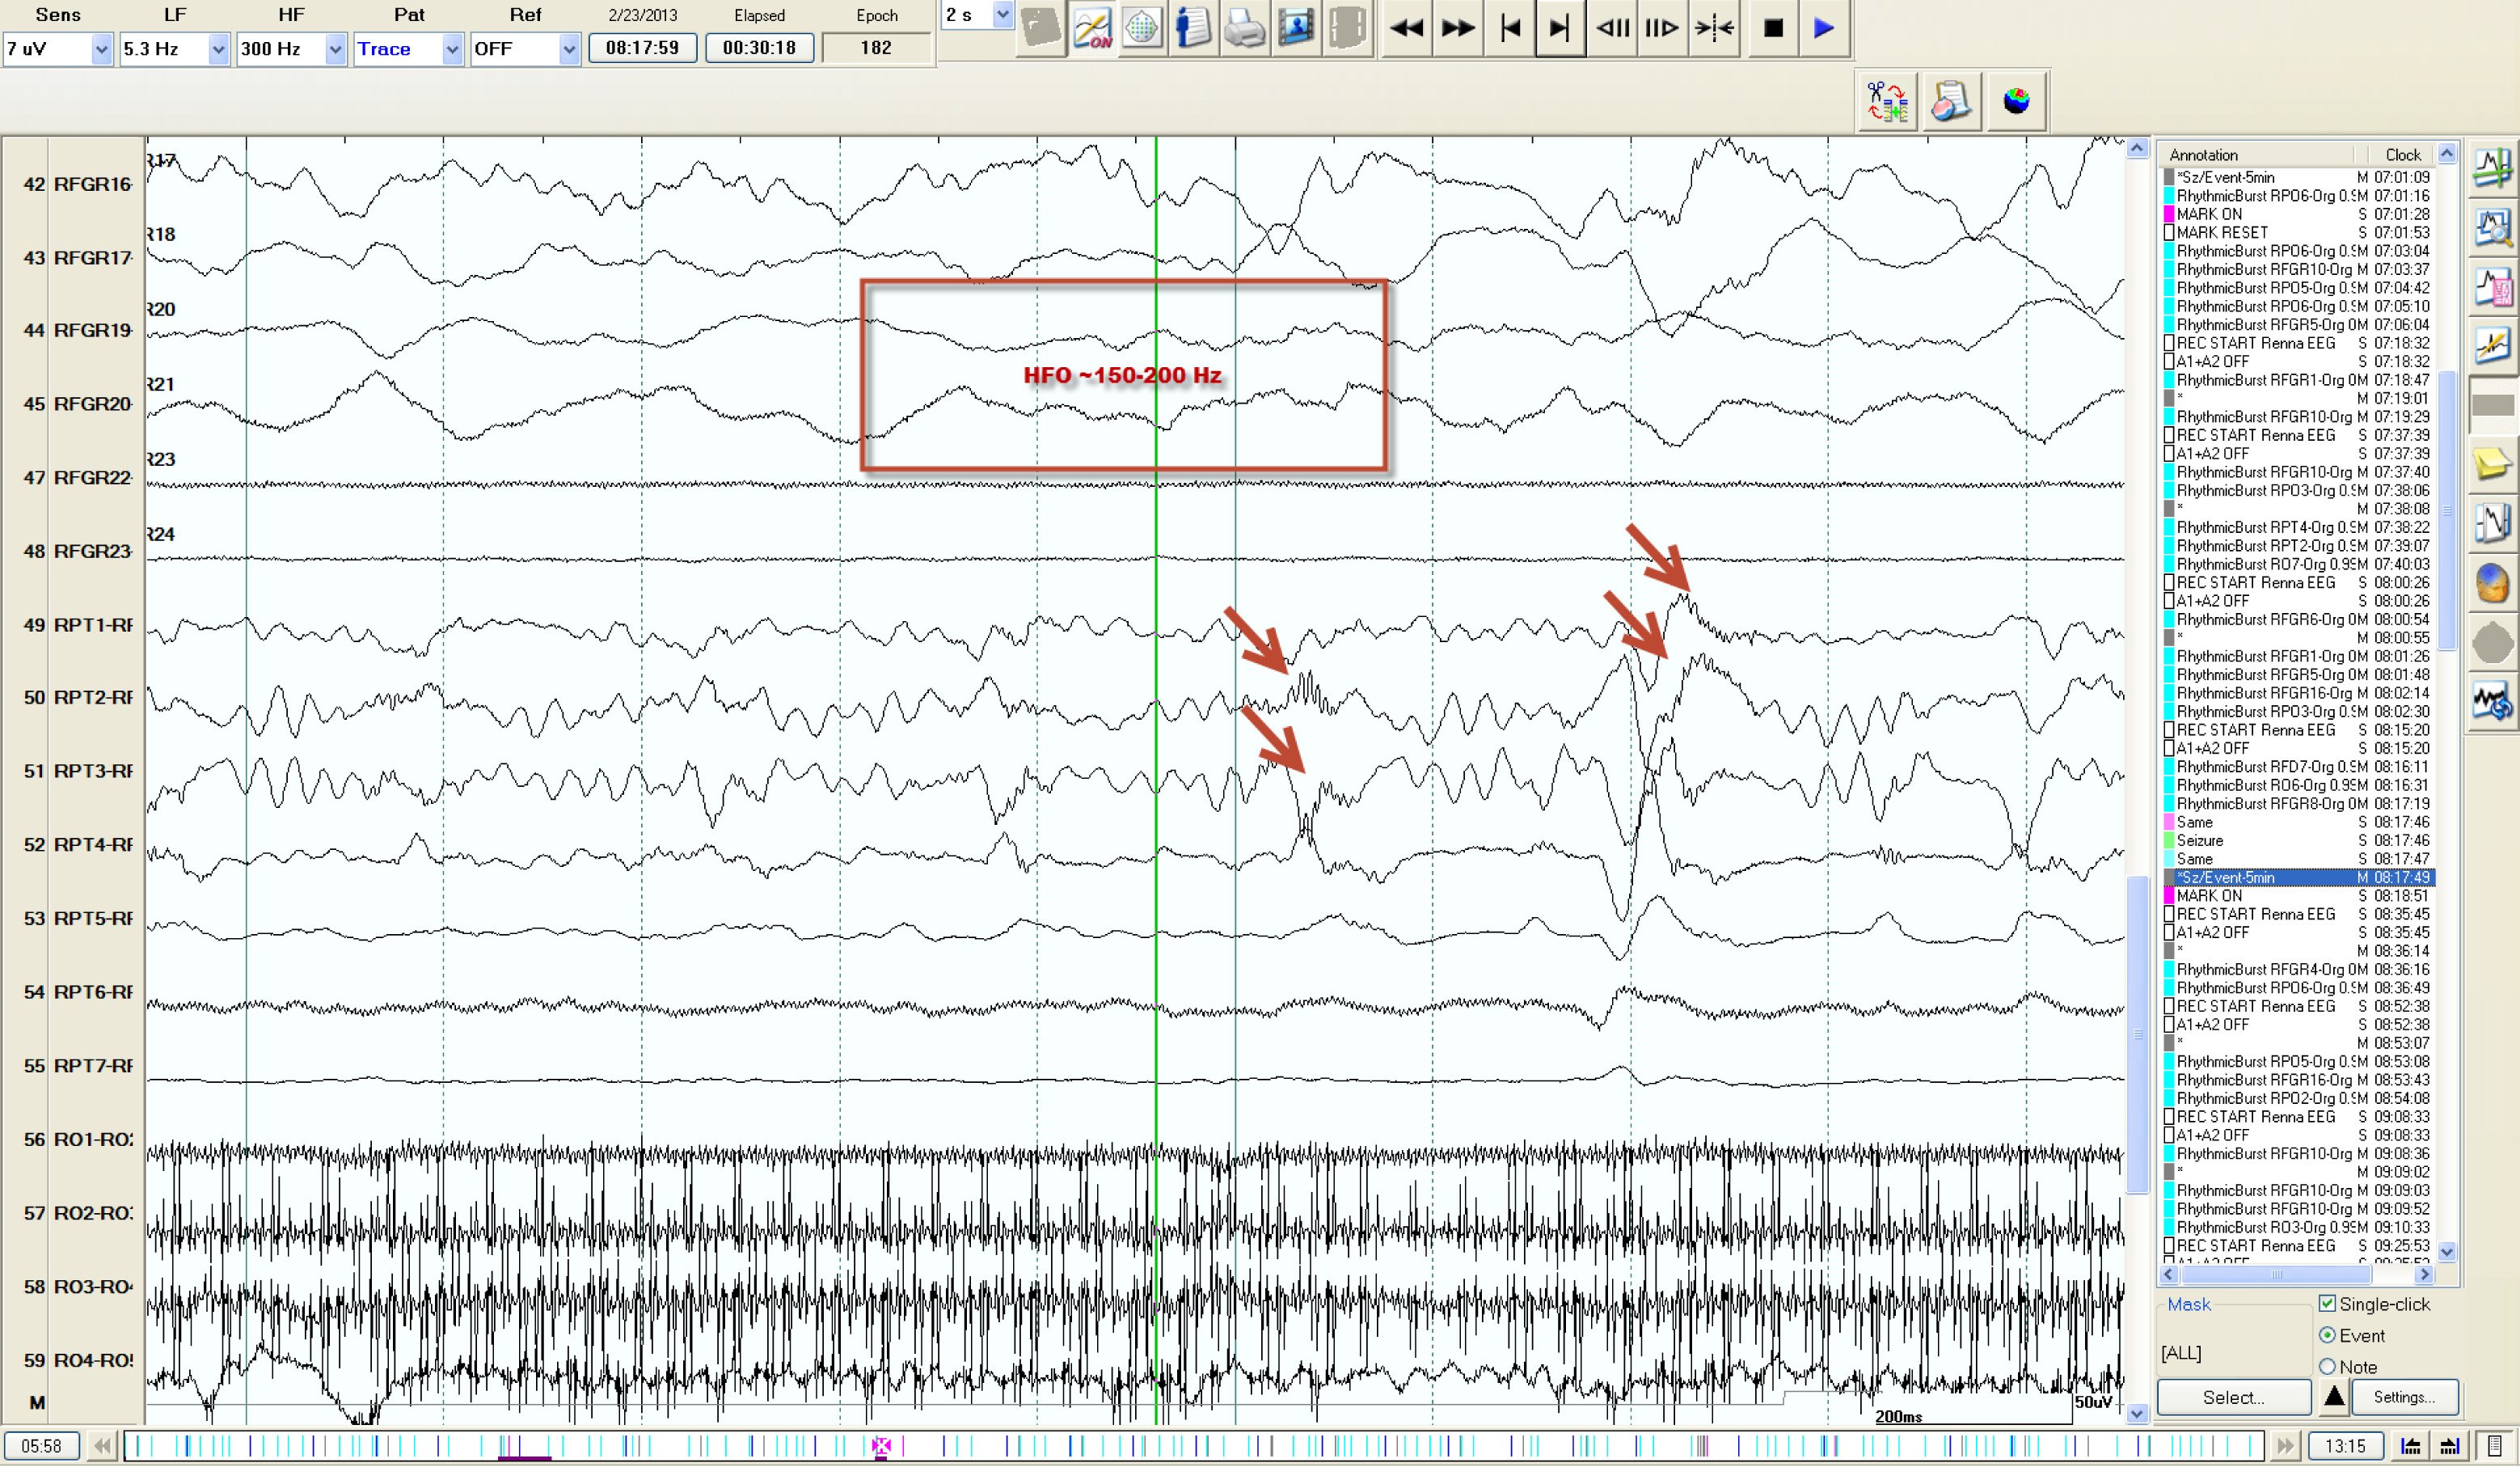Open the electrode head map icon
This screenshot has height=1484, width=2520.
coord(1142,28)
